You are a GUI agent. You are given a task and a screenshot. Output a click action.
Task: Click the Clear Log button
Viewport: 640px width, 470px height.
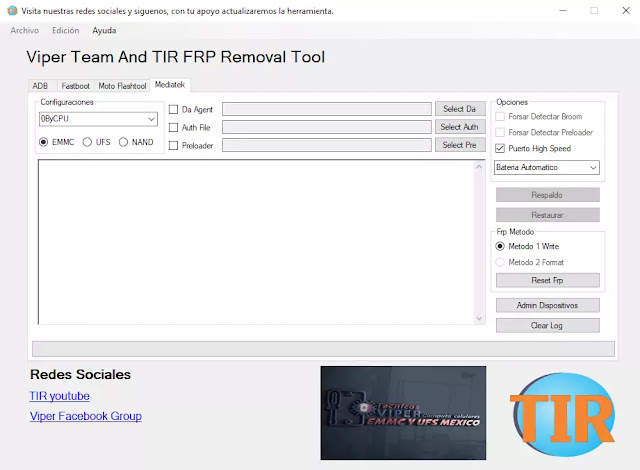pyautogui.click(x=548, y=326)
